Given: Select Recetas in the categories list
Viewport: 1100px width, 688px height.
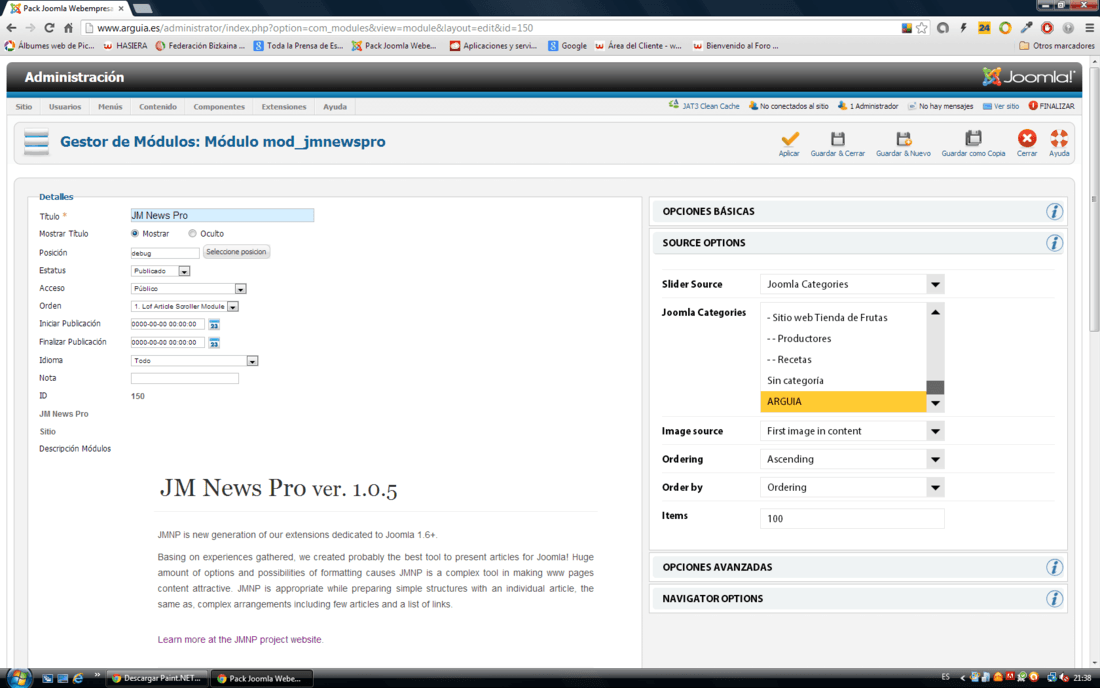Looking at the screenshot, I should point(843,360).
